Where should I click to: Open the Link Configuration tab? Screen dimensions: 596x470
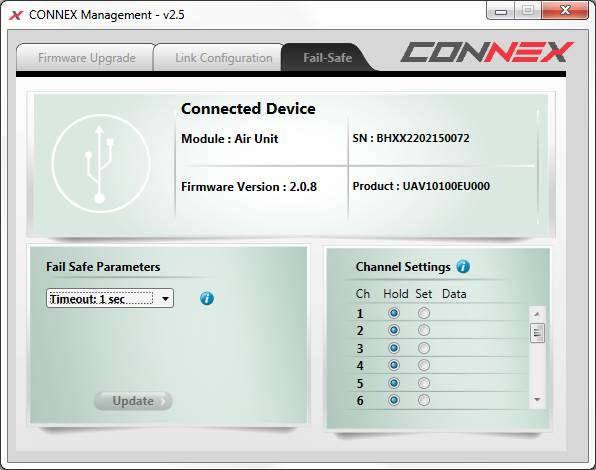(223, 58)
